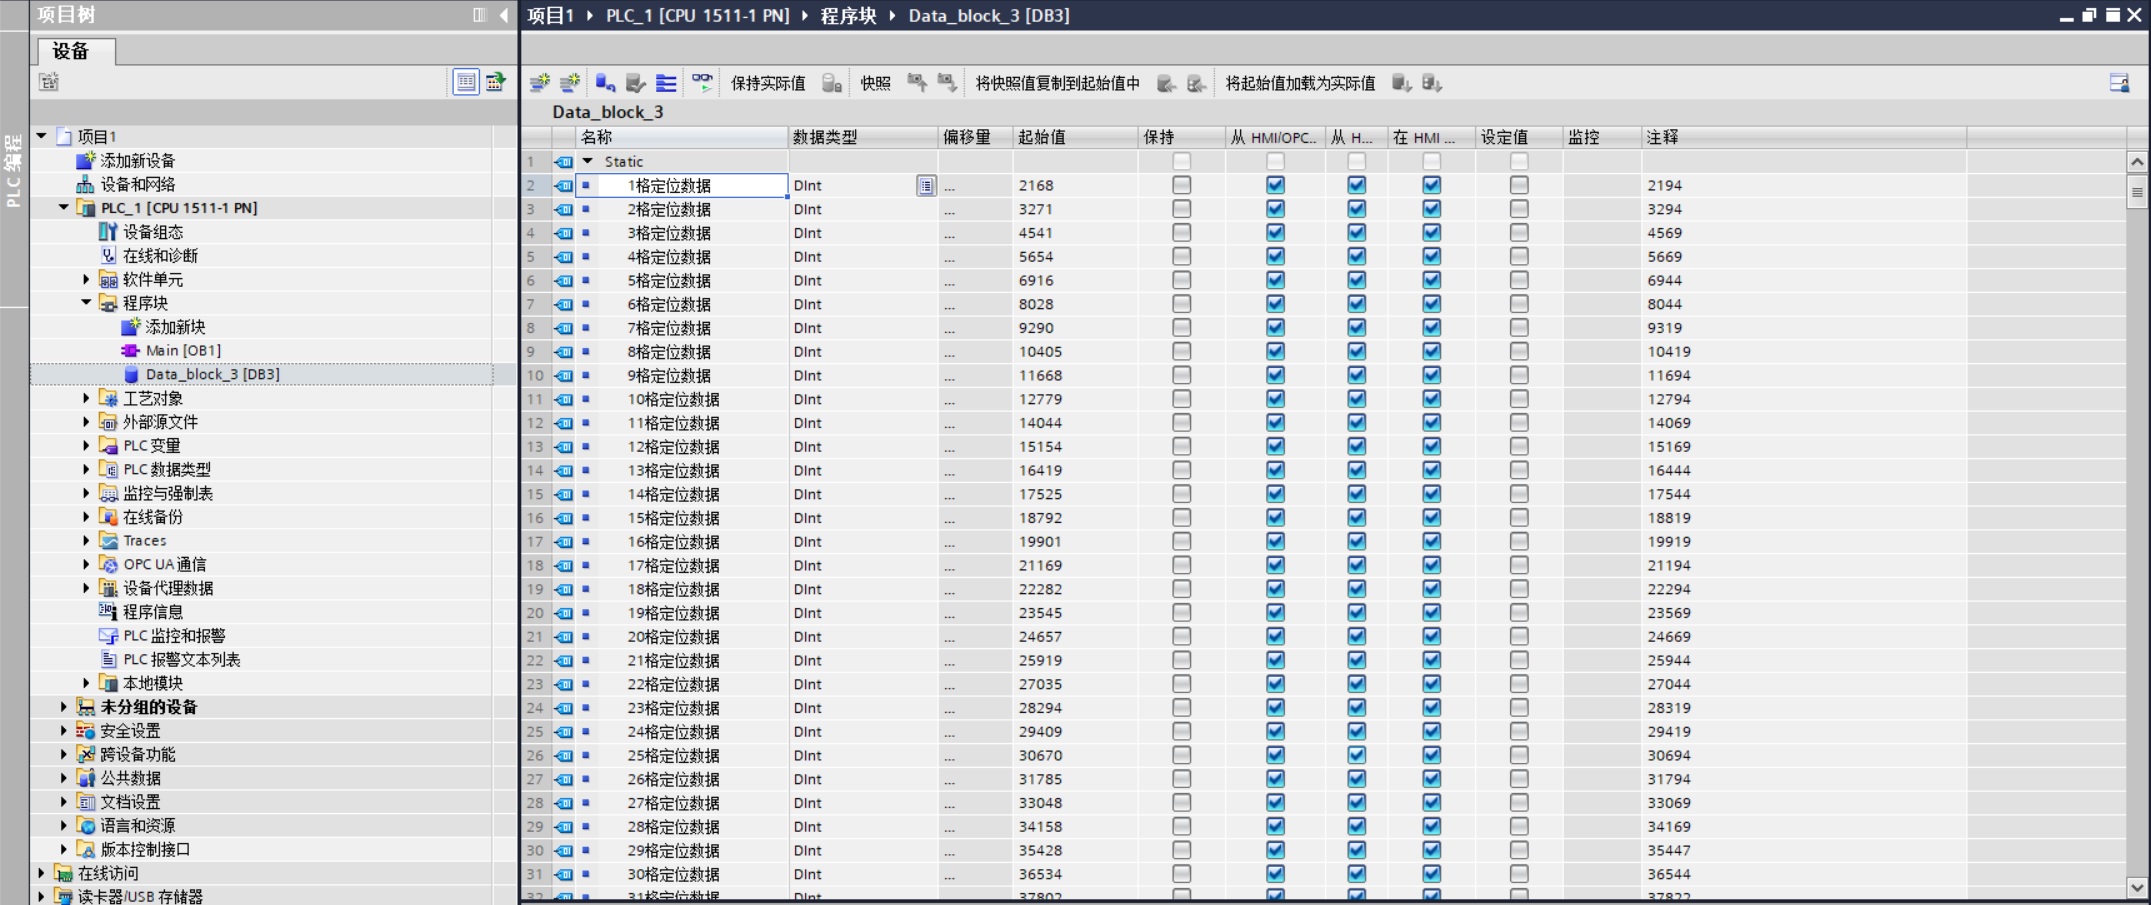The height and width of the screenshot is (905, 2151).
Task: Enable 保持 checkbox for 1格定位数据
Action: coord(1181,185)
